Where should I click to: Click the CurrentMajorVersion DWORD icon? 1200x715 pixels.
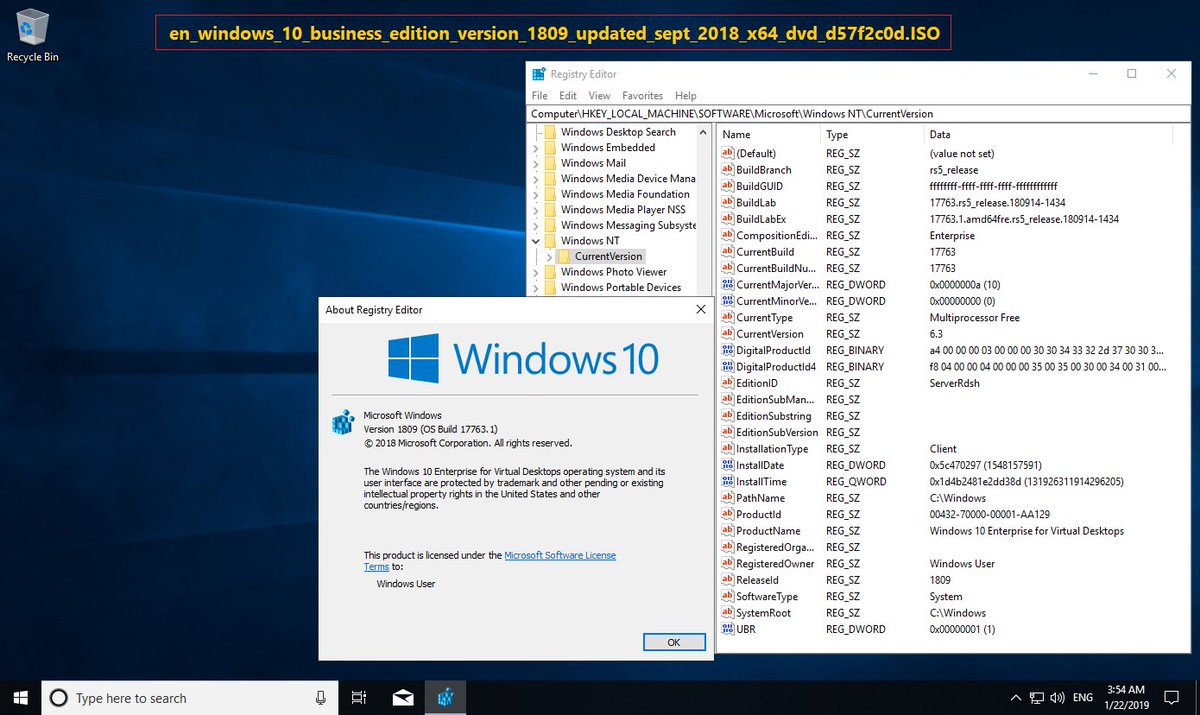click(727, 285)
